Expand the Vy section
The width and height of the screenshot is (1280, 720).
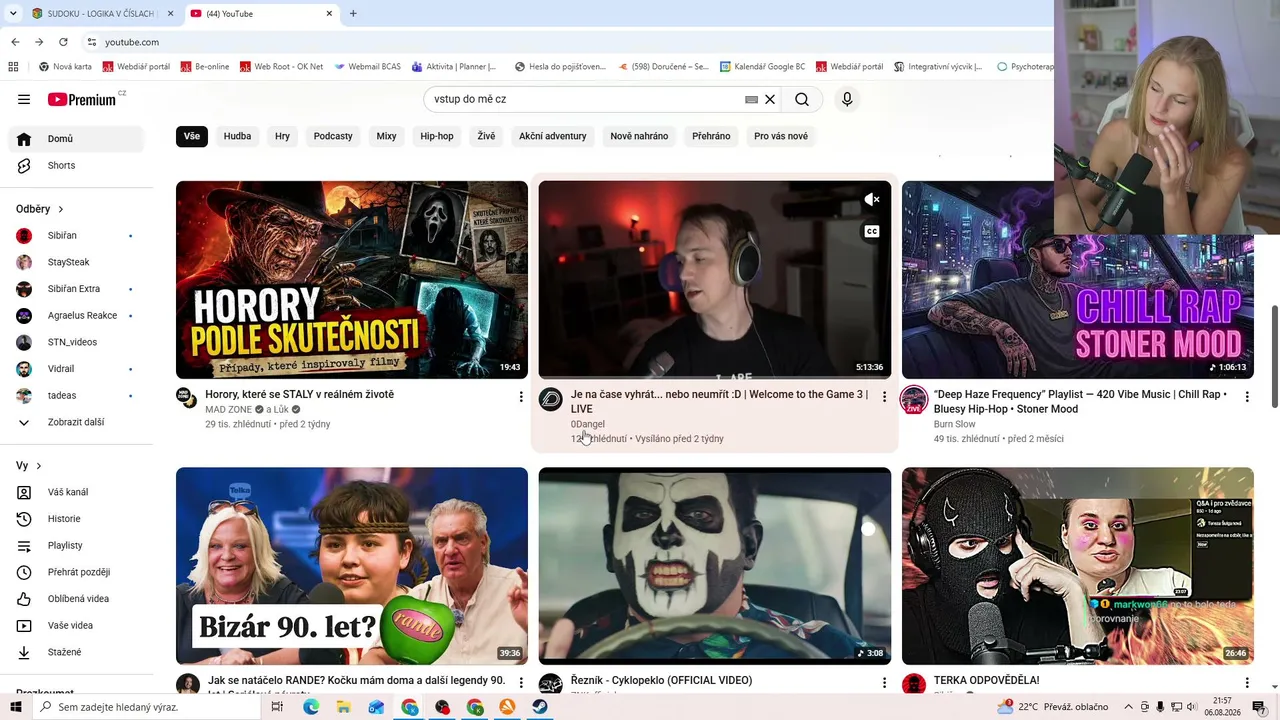(29, 466)
